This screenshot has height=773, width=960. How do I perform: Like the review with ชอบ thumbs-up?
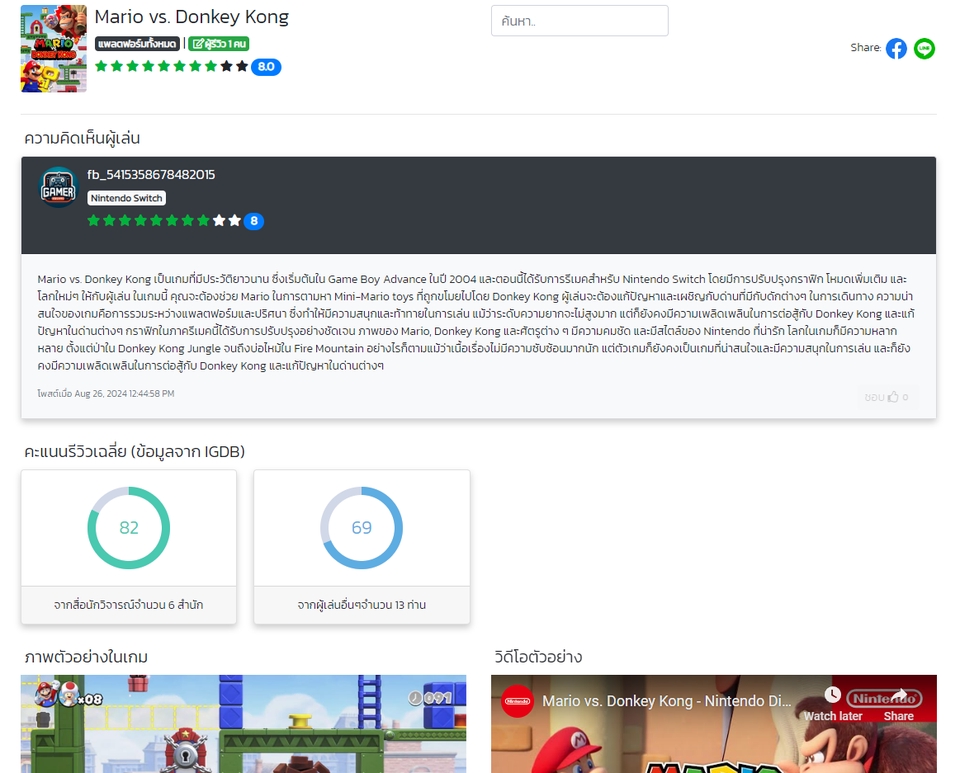click(886, 397)
